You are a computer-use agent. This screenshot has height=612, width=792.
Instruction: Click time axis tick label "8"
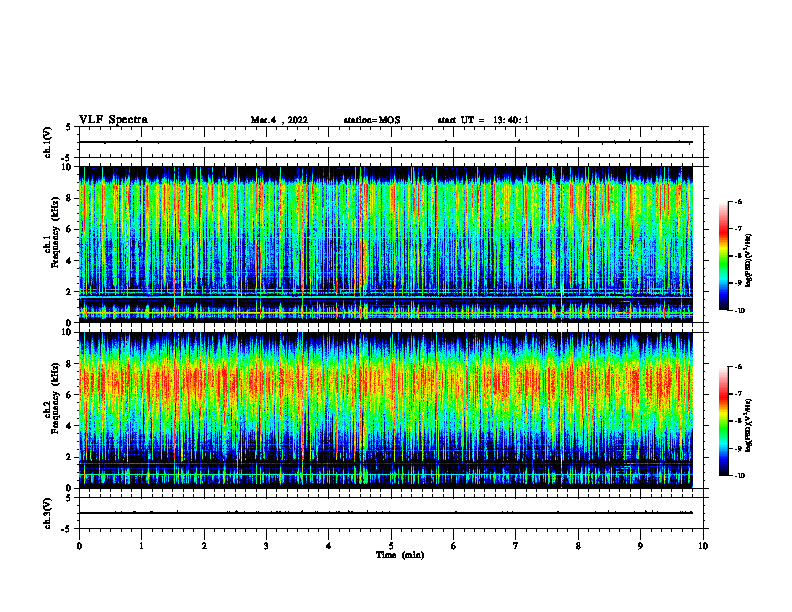coord(578,546)
